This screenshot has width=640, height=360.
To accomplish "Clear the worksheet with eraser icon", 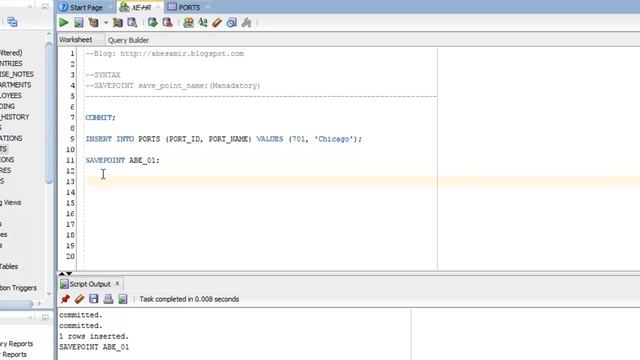I will pos(217,22).
